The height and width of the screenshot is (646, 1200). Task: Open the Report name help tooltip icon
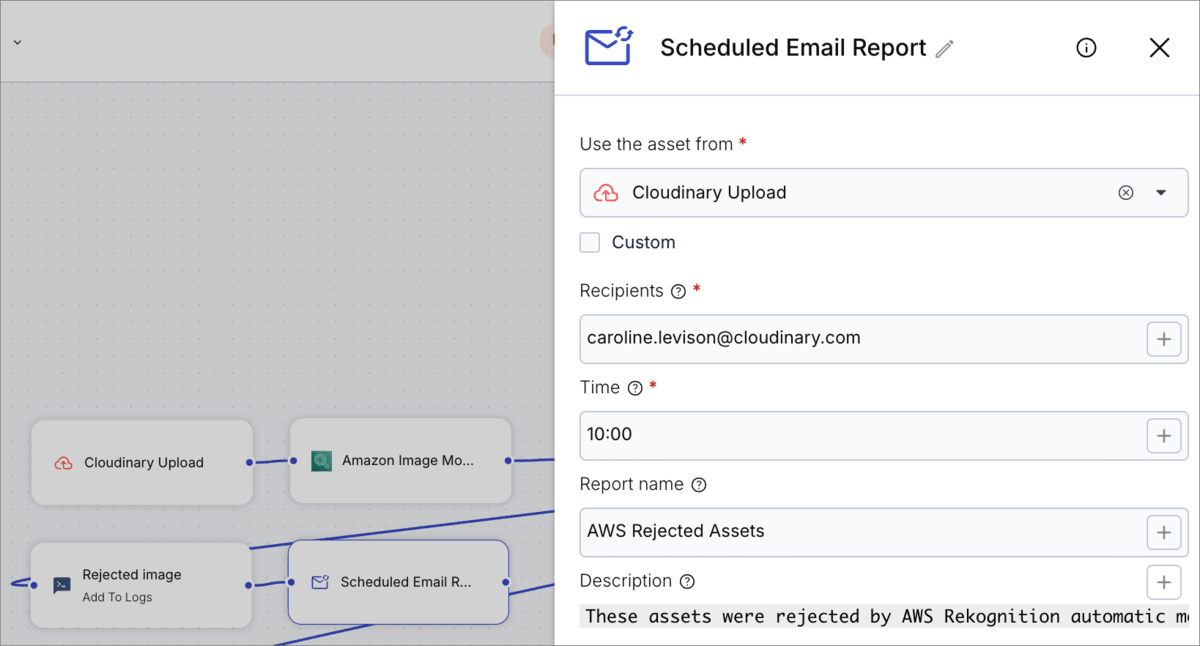point(700,484)
